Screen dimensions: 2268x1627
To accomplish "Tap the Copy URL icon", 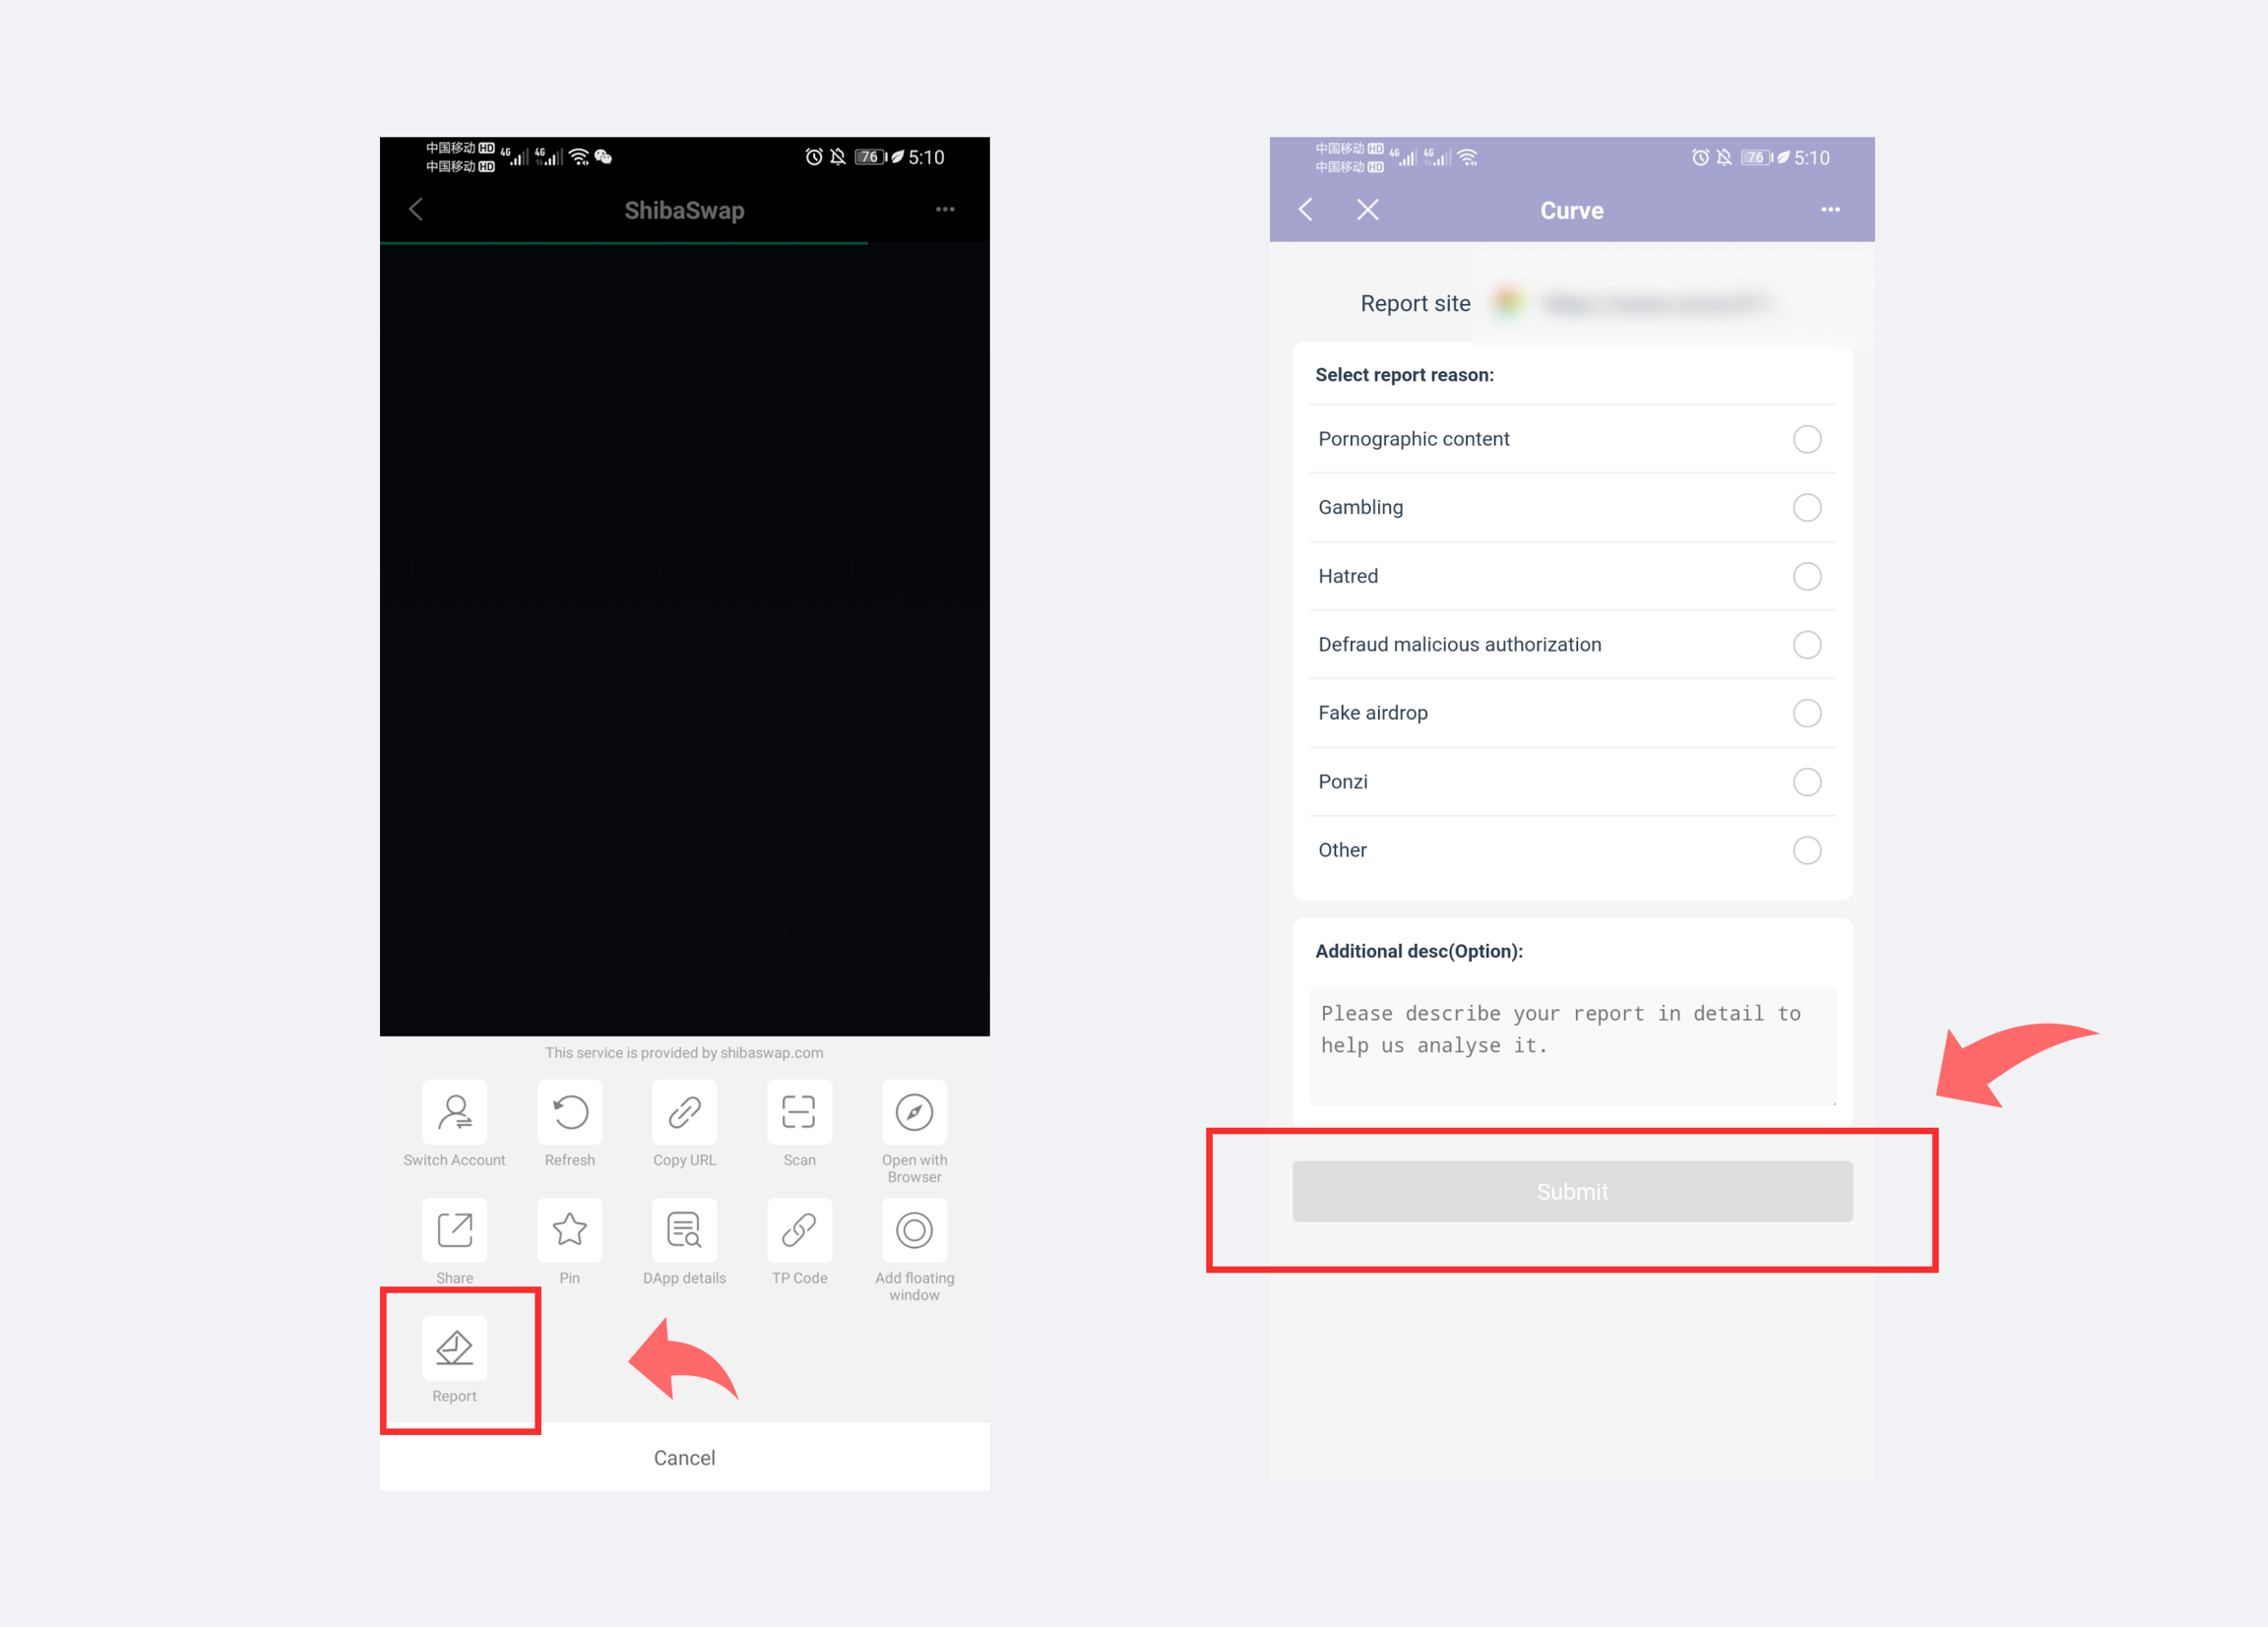I will tap(684, 1112).
